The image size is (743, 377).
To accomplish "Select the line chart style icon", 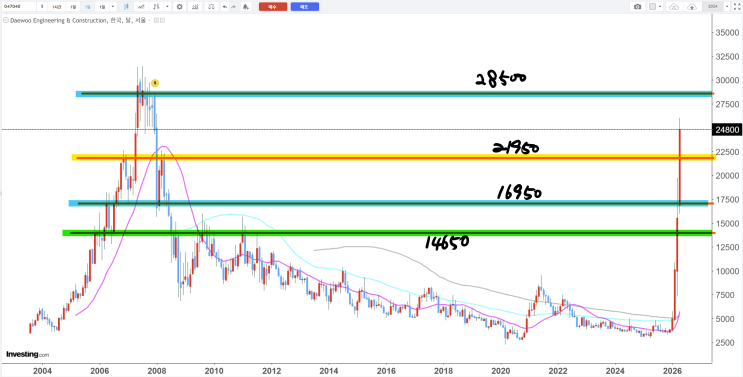I will coord(141,7).
